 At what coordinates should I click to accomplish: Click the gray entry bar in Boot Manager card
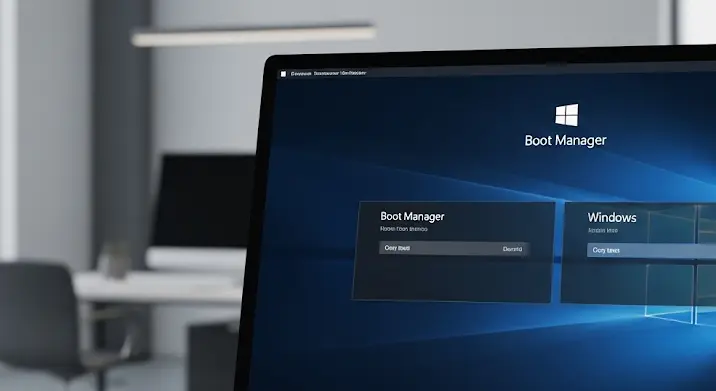point(454,248)
